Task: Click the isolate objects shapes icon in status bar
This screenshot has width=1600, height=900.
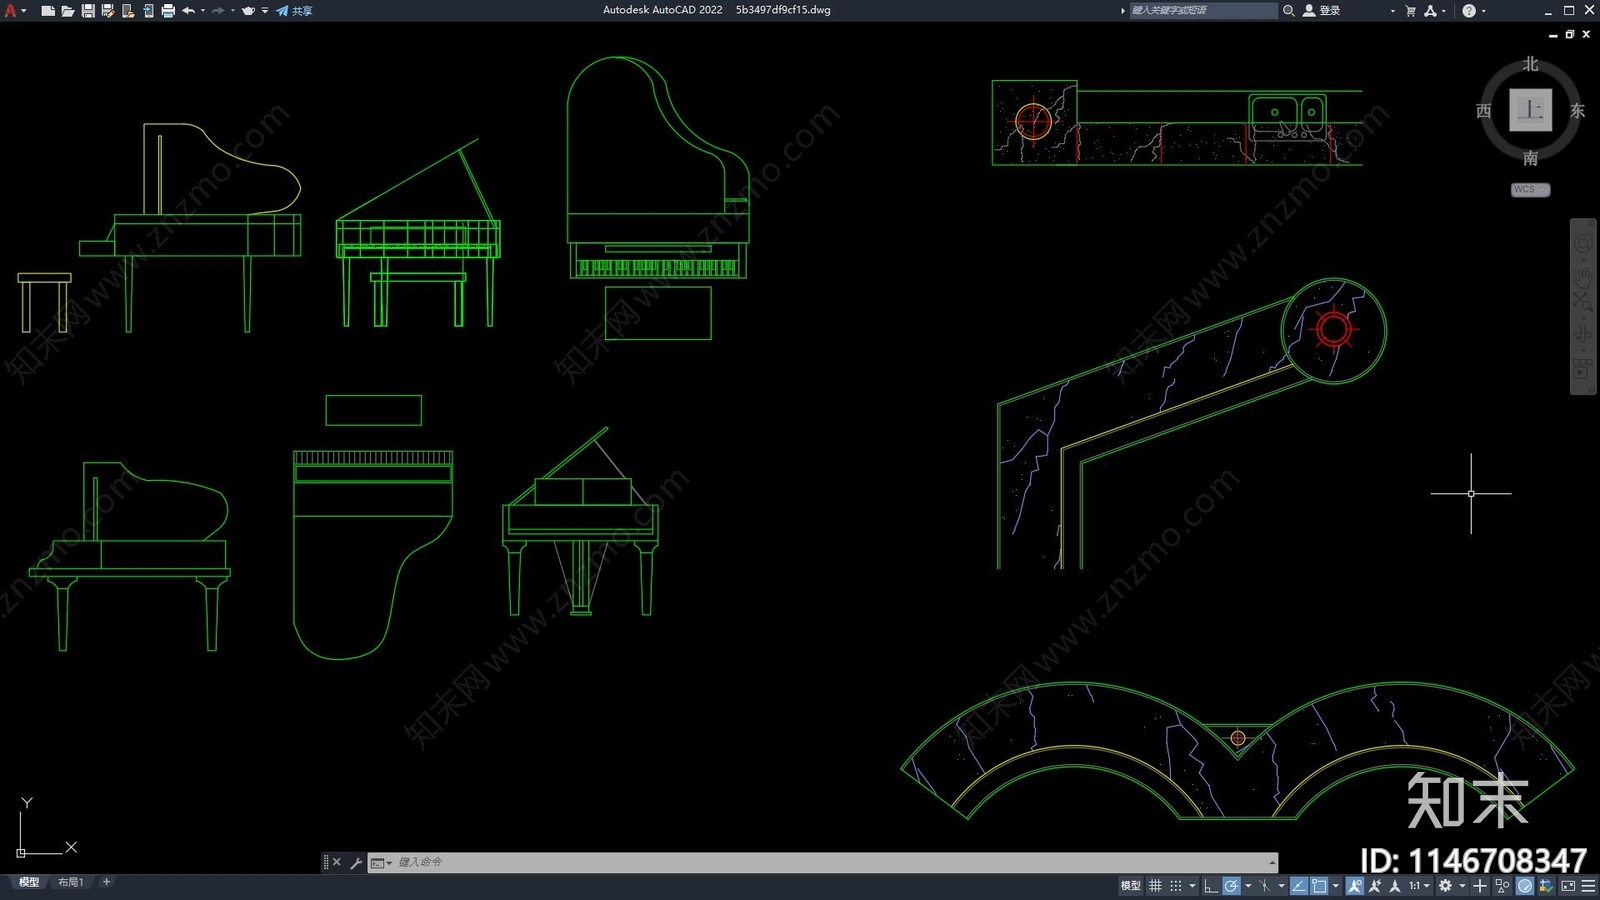Action: click(1502, 886)
